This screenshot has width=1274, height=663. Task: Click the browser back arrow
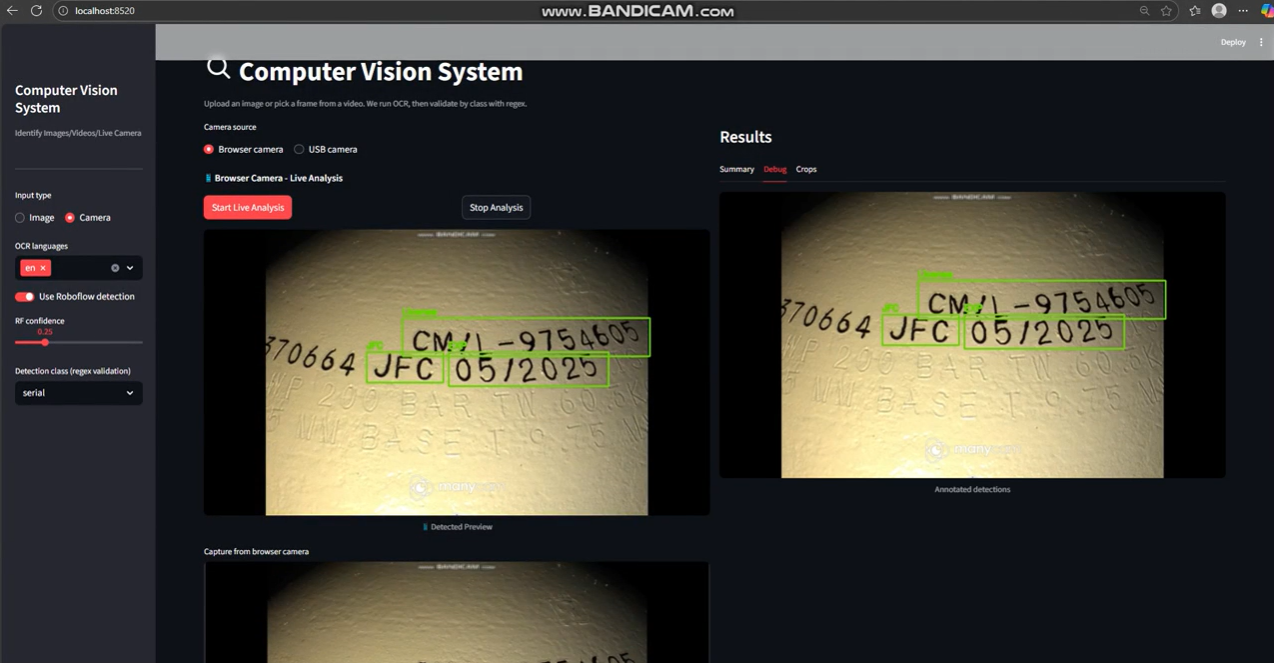[12, 11]
